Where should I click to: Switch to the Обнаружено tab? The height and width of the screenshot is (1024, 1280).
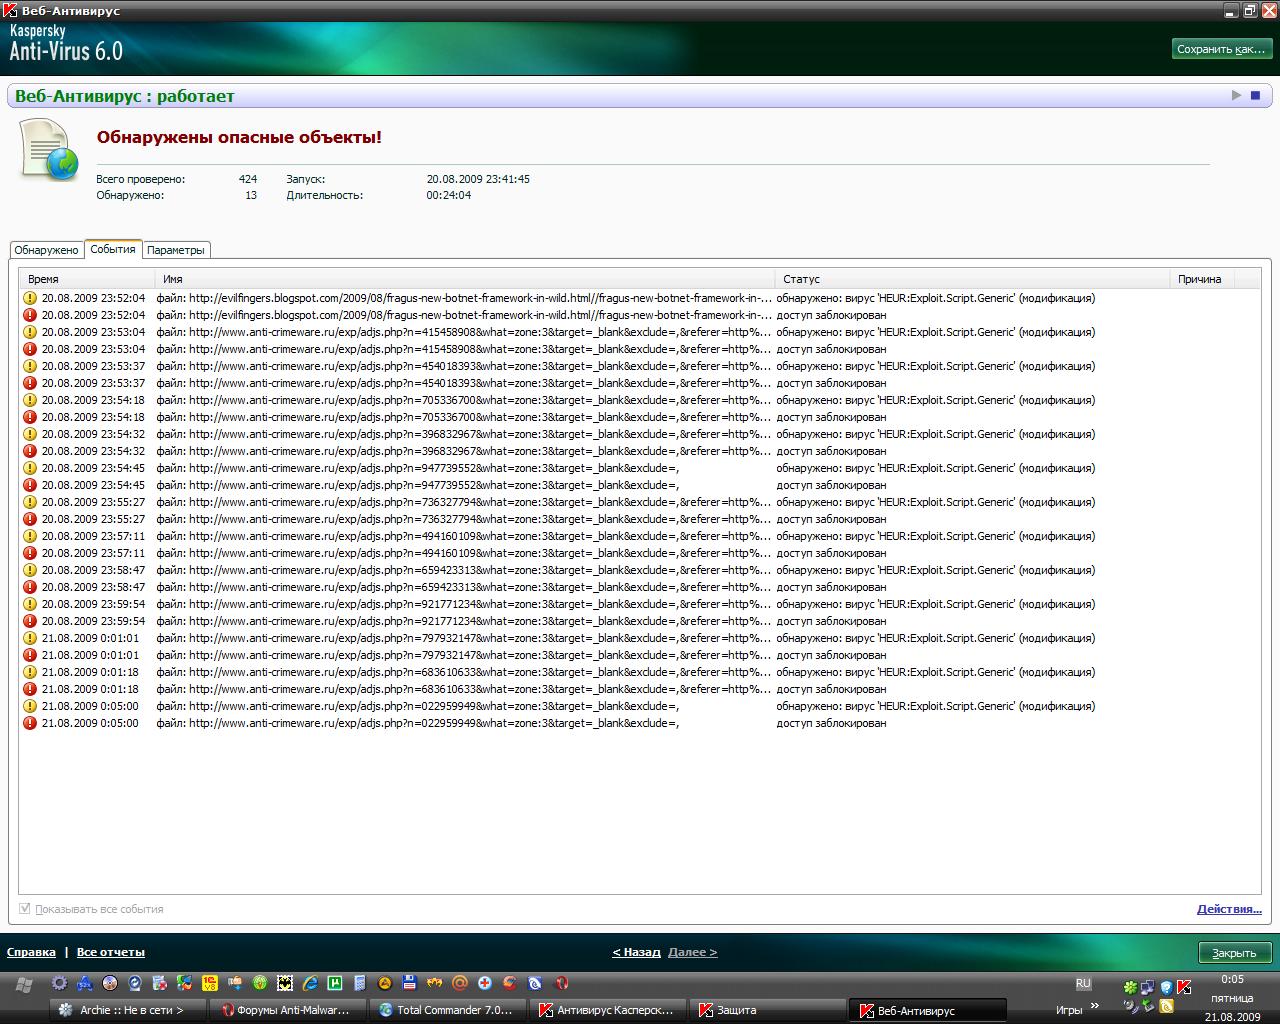47,250
